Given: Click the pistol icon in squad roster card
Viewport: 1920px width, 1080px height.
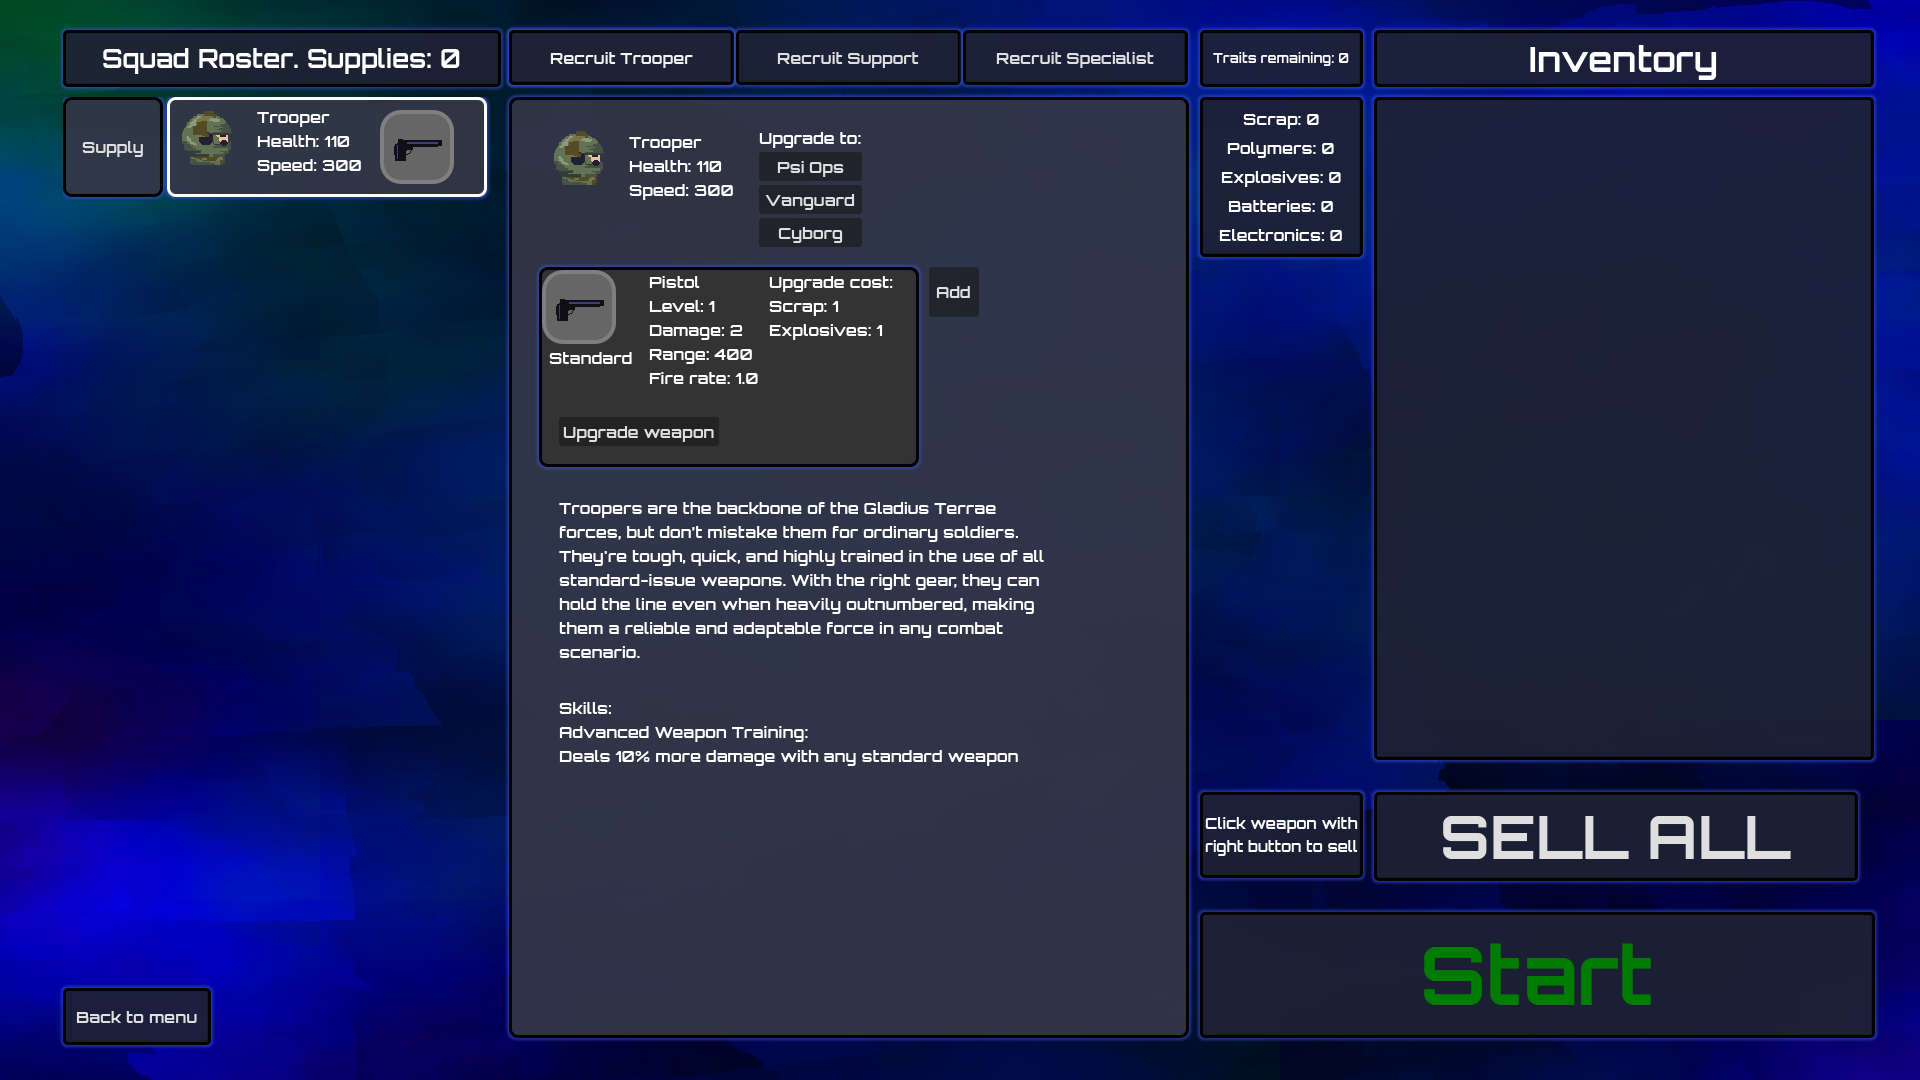Looking at the screenshot, I should point(417,147).
